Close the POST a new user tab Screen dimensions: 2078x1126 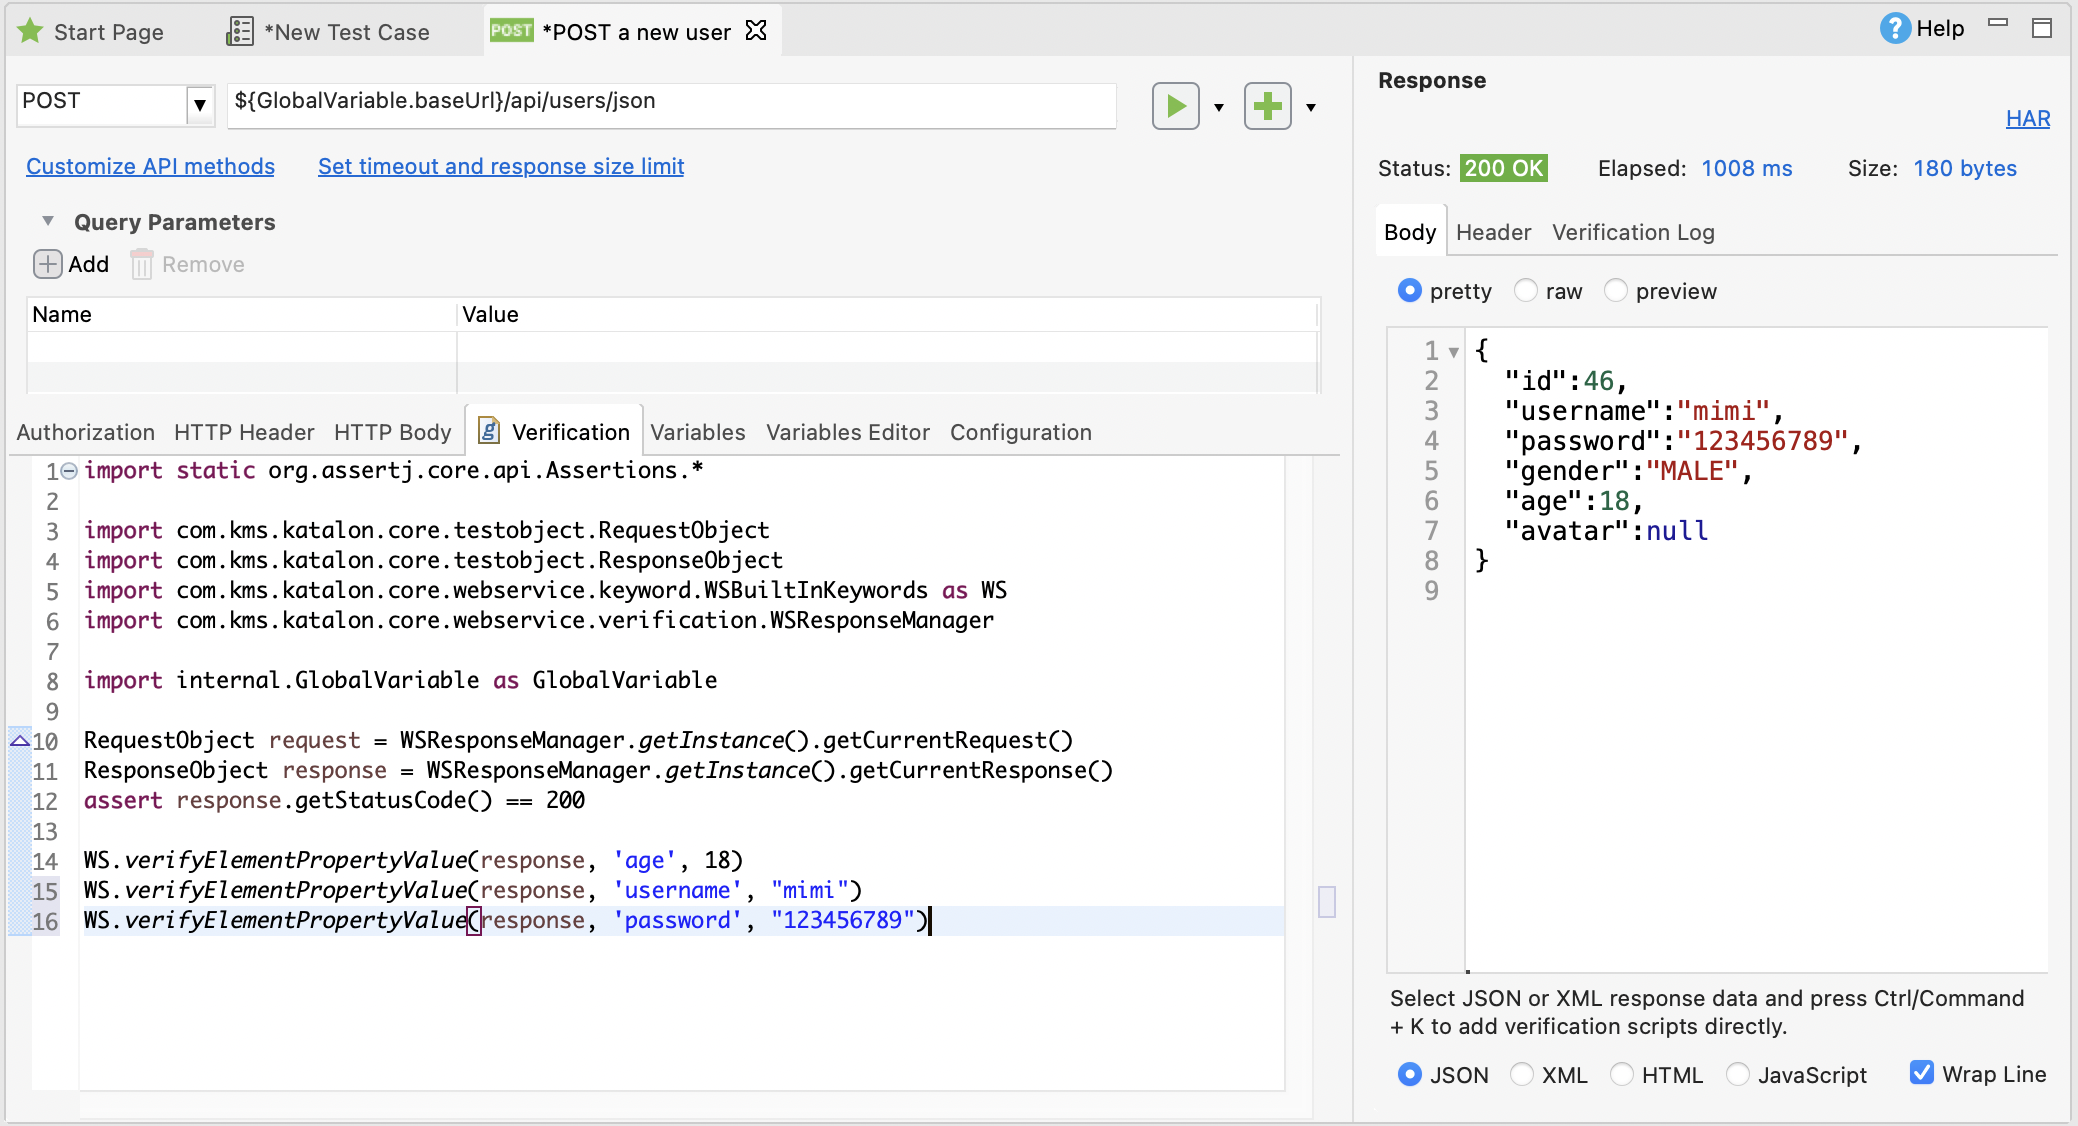757,31
